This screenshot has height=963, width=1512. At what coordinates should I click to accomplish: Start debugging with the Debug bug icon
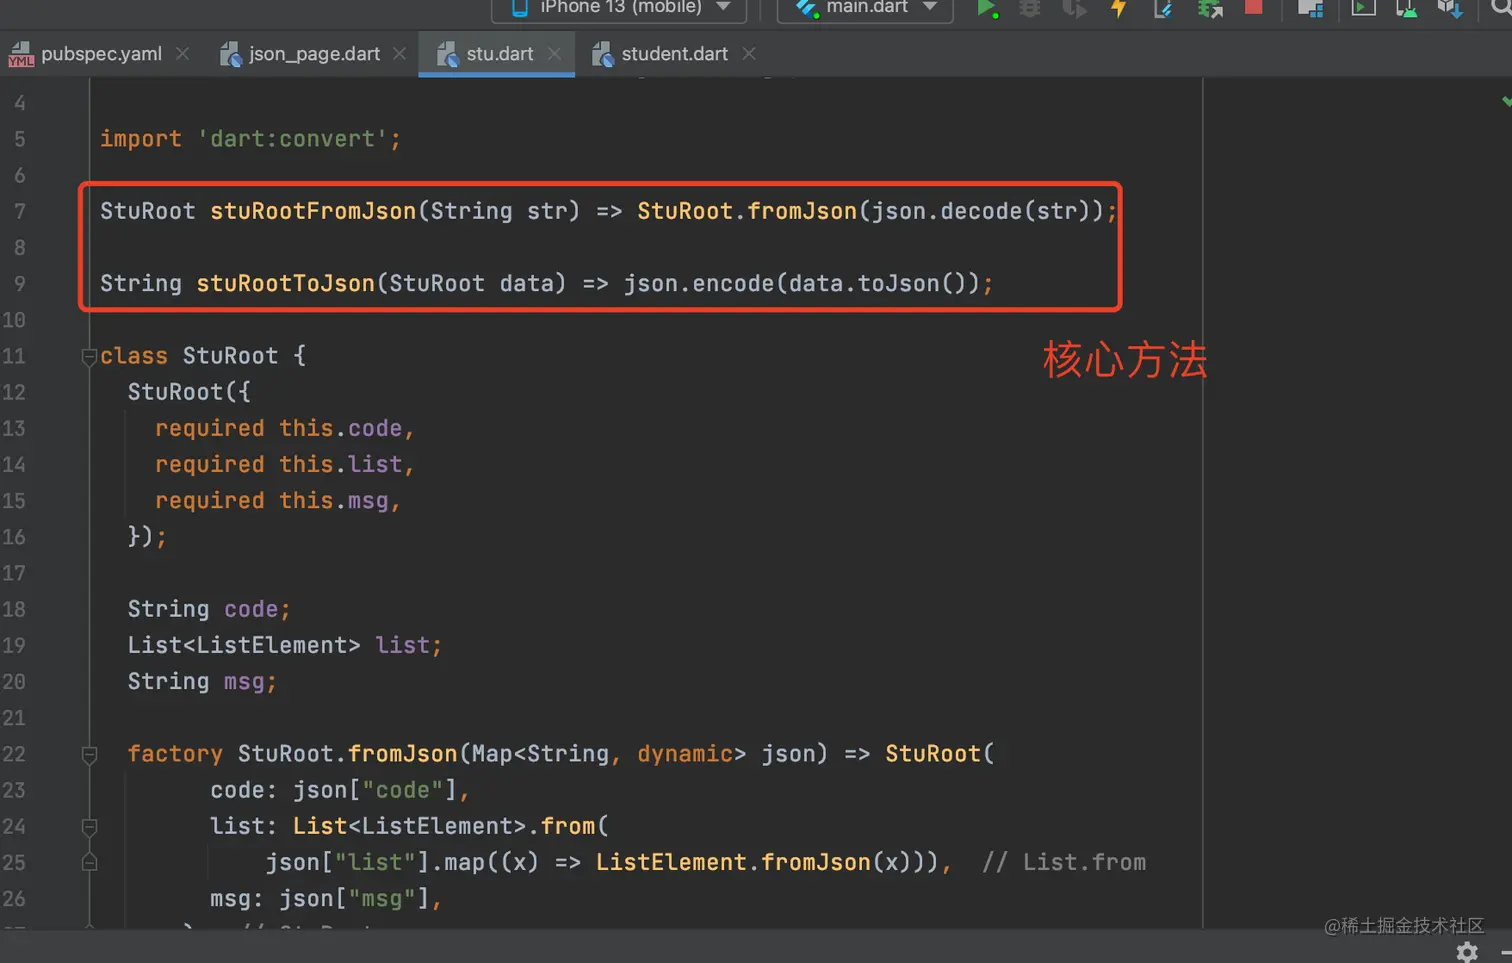pyautogui.click(x=1030, y=8)
